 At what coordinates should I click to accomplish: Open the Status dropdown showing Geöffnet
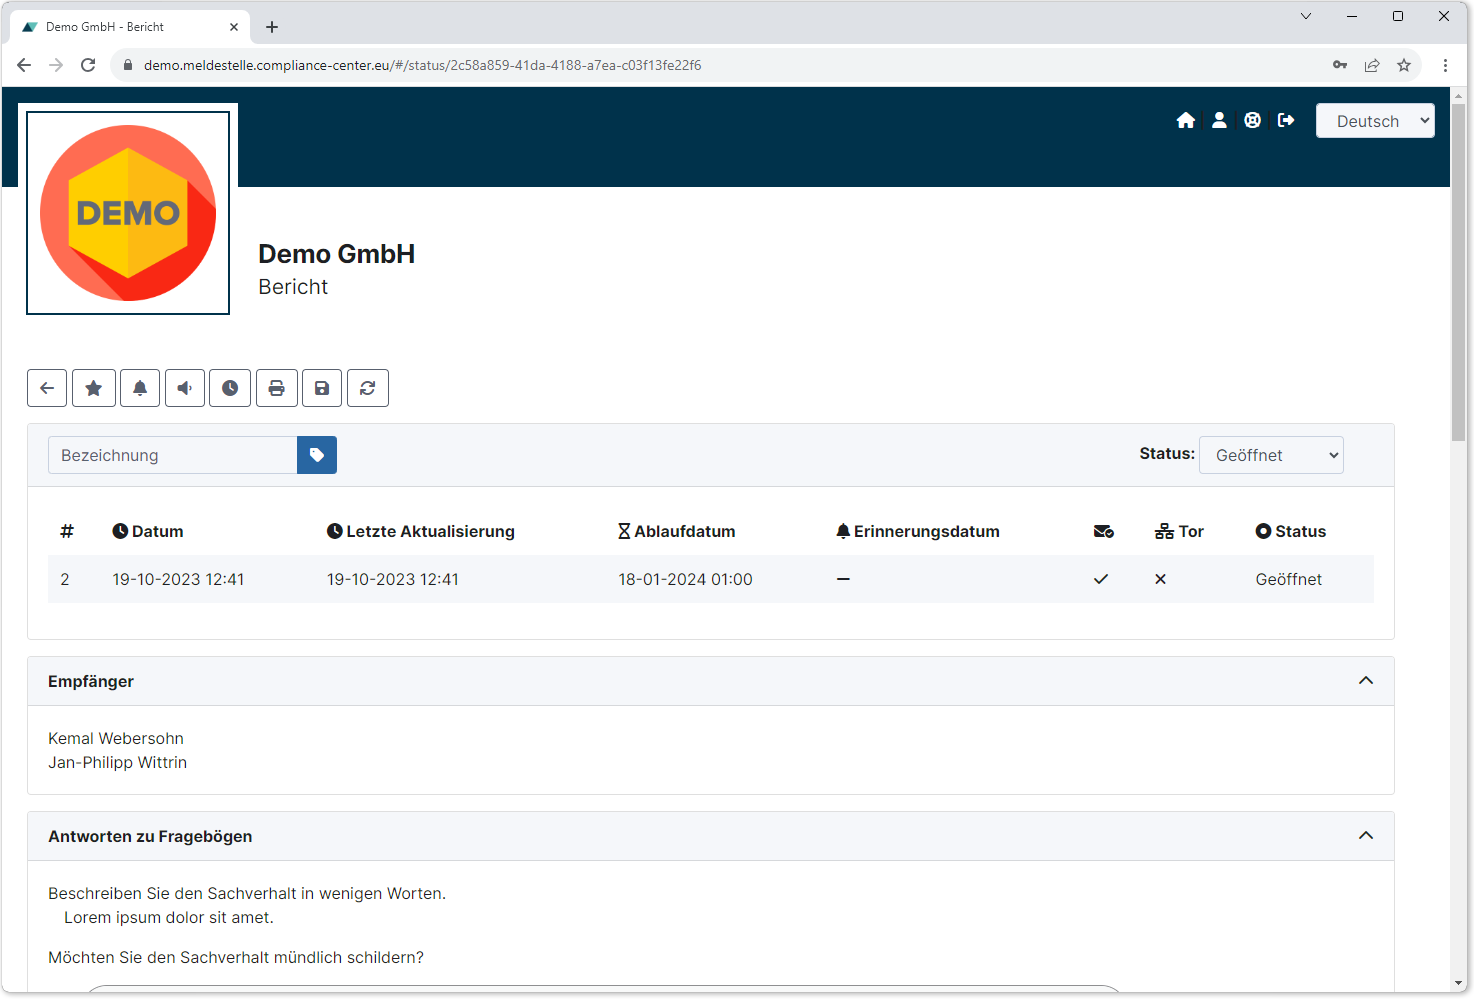pos(1270,455)
